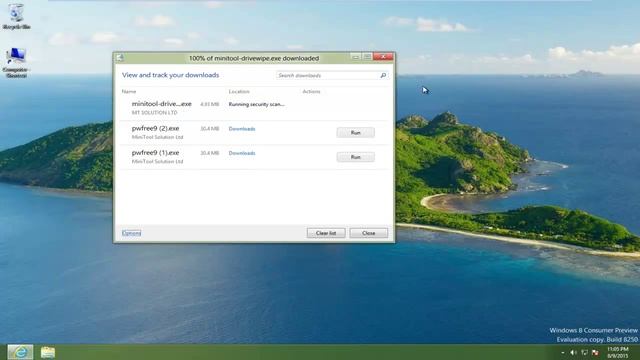Minimize the downloads window

[x=356, y=57]
